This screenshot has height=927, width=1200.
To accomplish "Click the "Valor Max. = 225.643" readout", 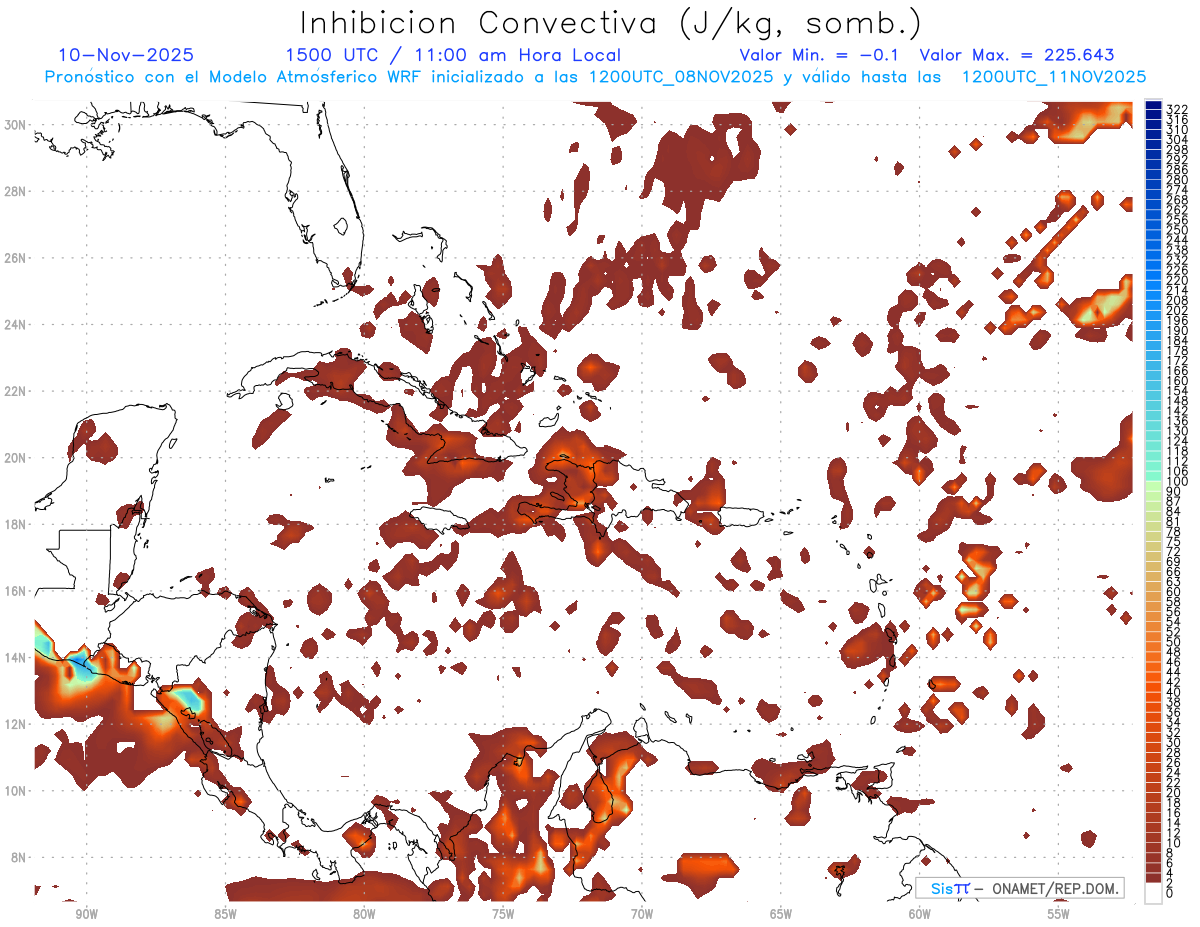I will pos(1017,56).
